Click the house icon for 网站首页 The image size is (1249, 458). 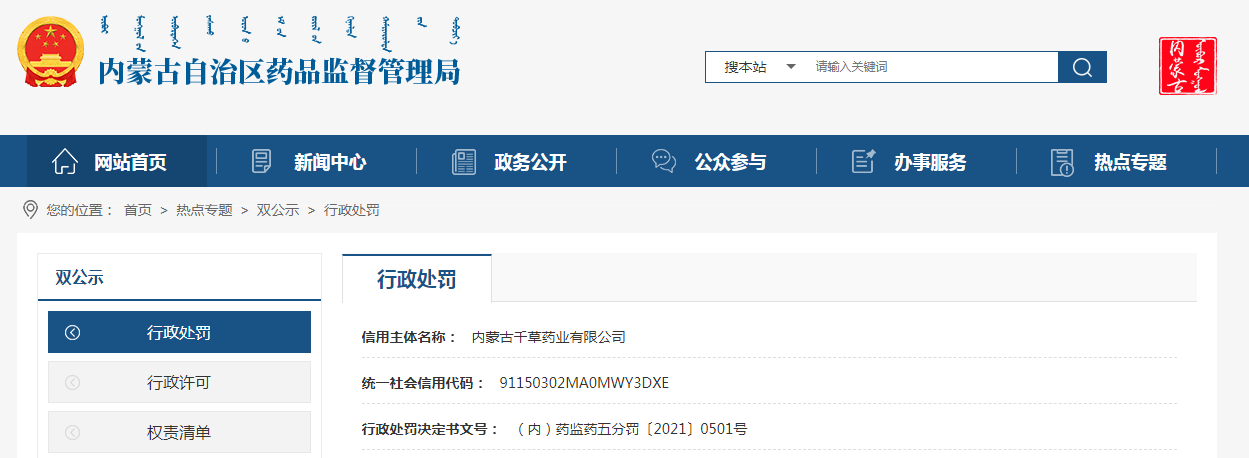[x=65, y=161]
